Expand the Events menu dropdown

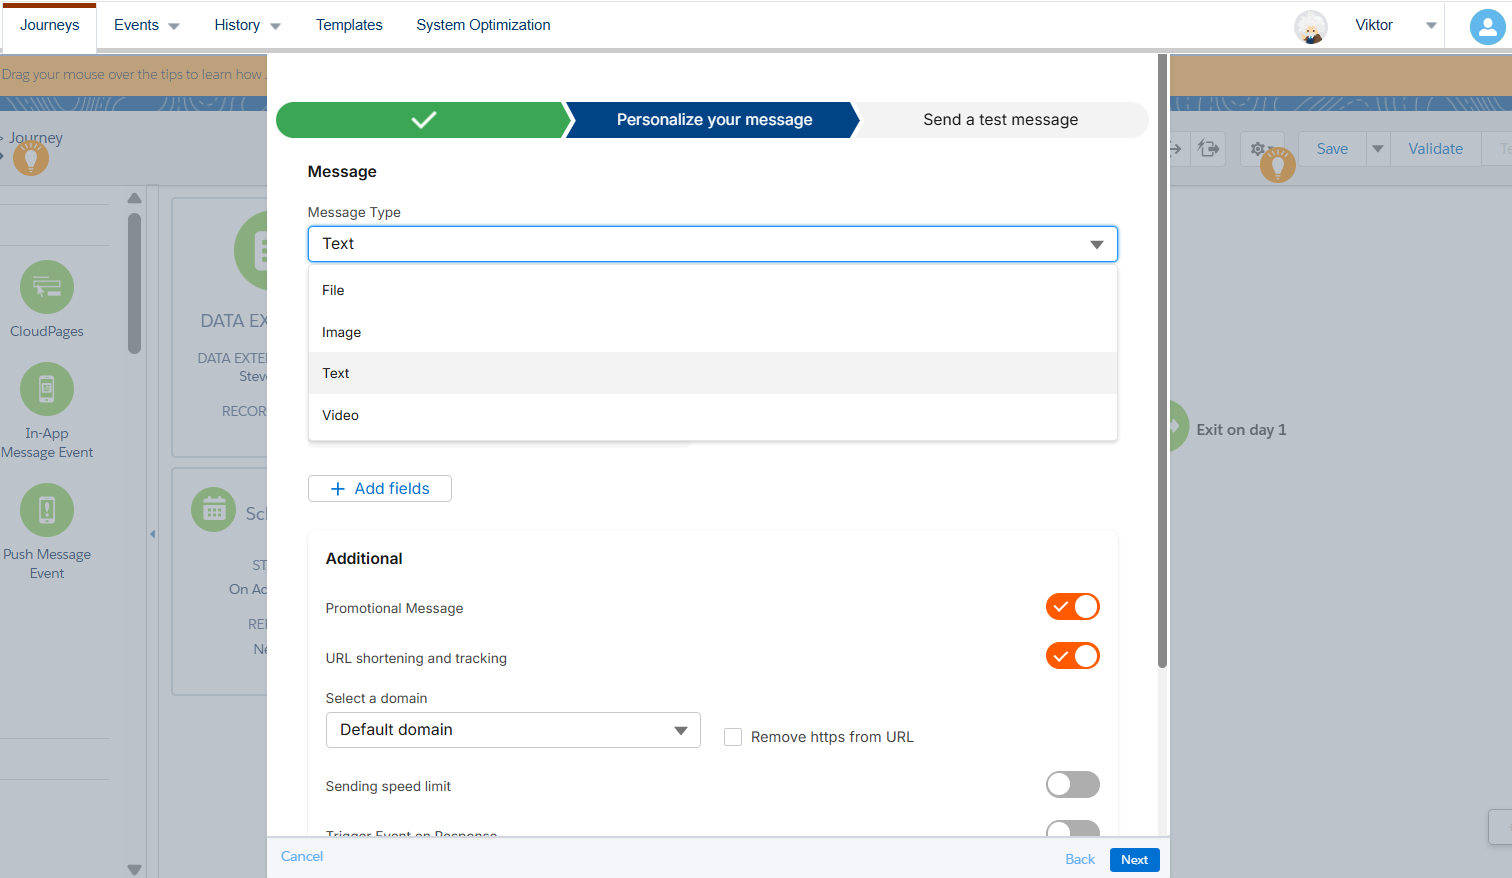pyautogui.click(x=146, y=25)
